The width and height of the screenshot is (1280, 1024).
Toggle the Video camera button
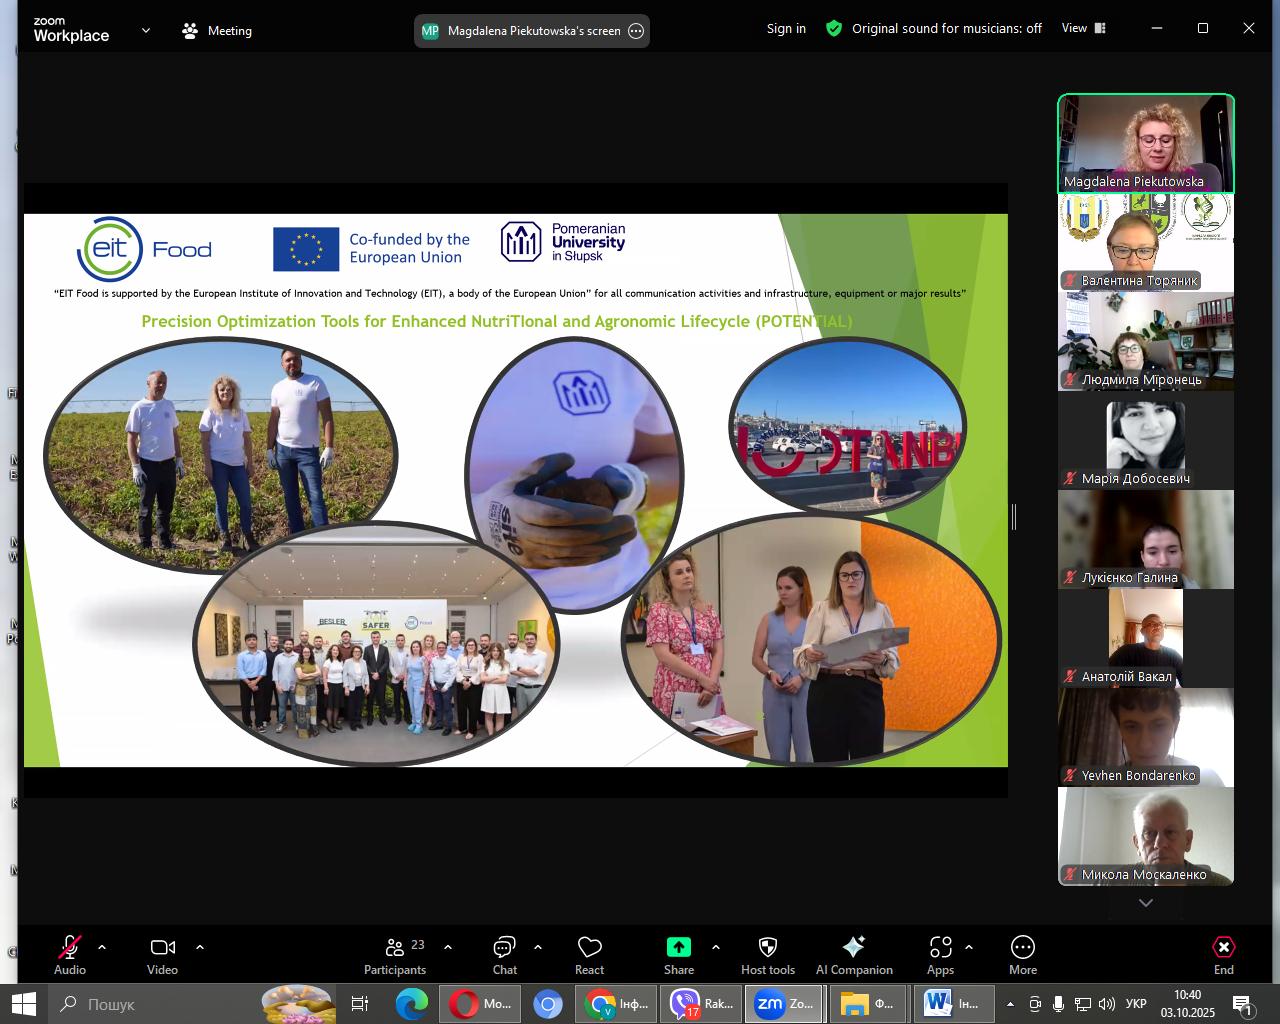pyautogui.click(x=162, y=948)
